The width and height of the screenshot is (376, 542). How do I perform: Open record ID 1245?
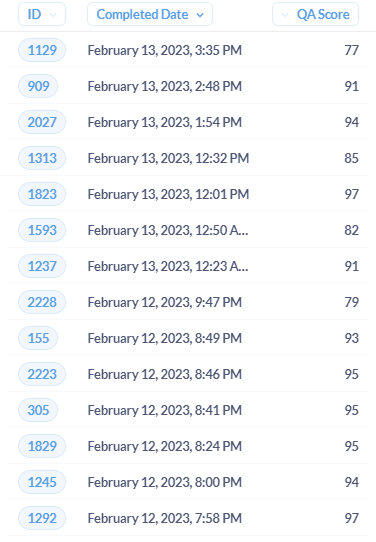click(42, 482)
